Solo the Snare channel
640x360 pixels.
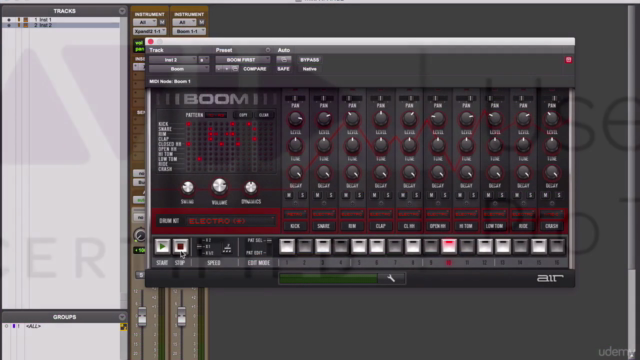tap(331, 196)
